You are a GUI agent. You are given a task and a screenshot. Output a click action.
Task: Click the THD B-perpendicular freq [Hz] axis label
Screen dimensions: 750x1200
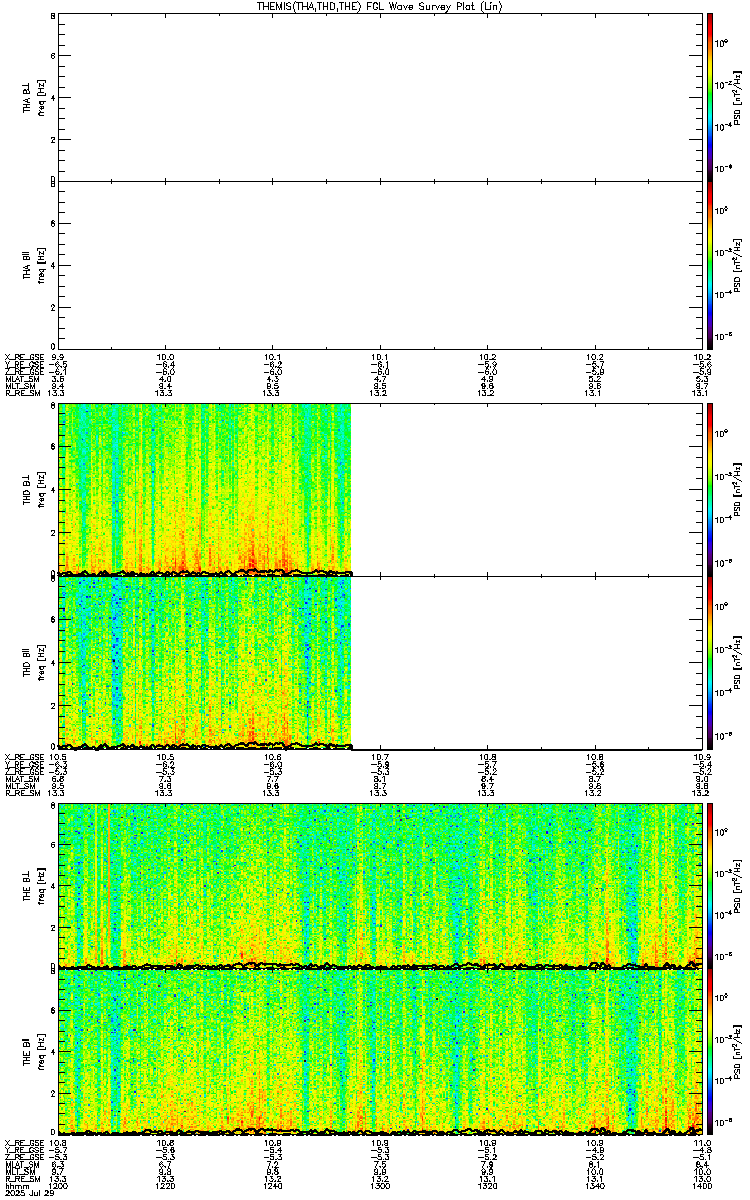40,489
